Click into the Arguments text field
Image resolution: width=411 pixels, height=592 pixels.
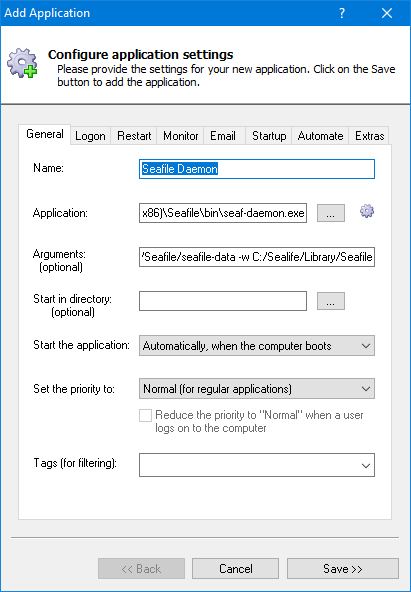coord(257,257)
